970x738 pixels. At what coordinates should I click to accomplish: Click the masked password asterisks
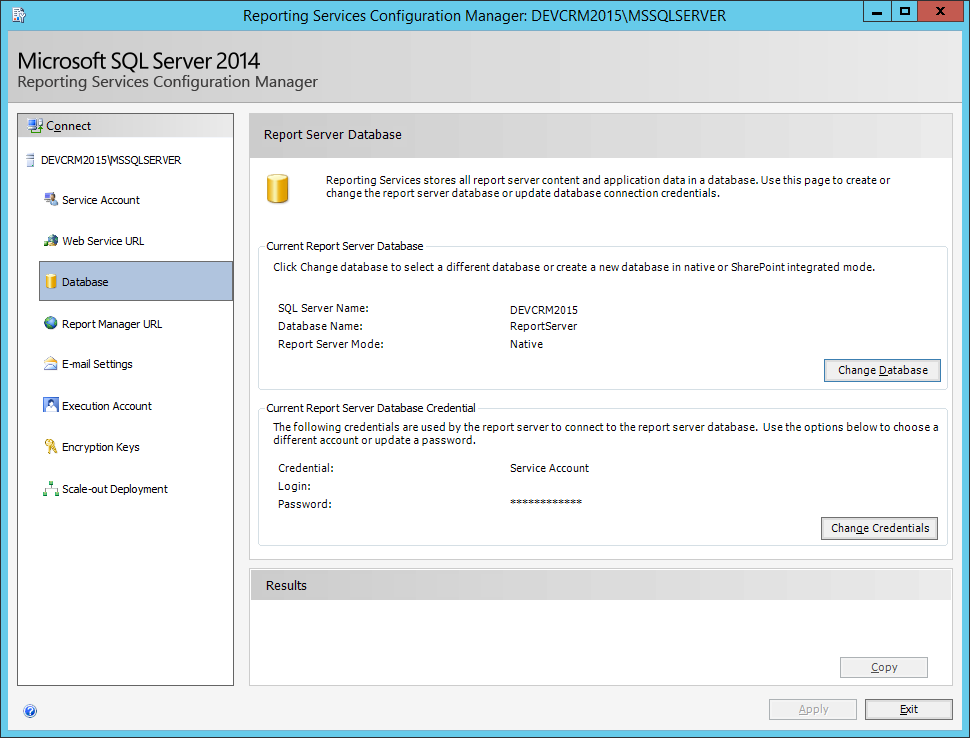pos(546,502)
